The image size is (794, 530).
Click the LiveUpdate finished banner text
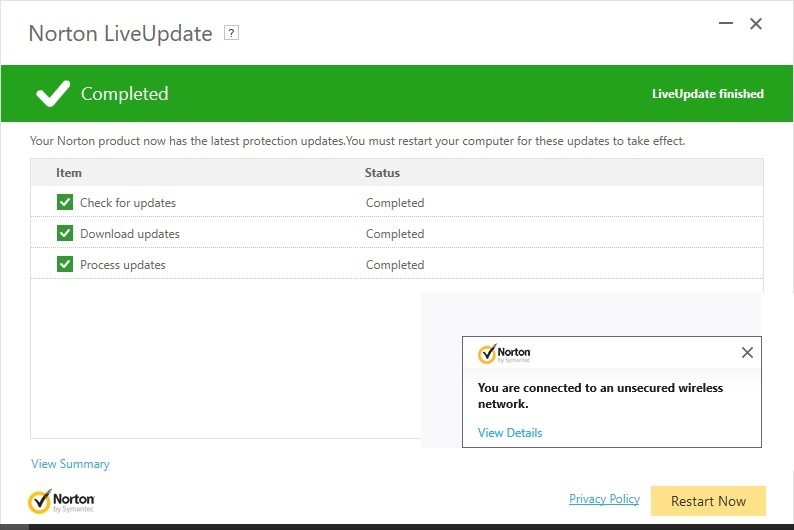pos(708,94)
